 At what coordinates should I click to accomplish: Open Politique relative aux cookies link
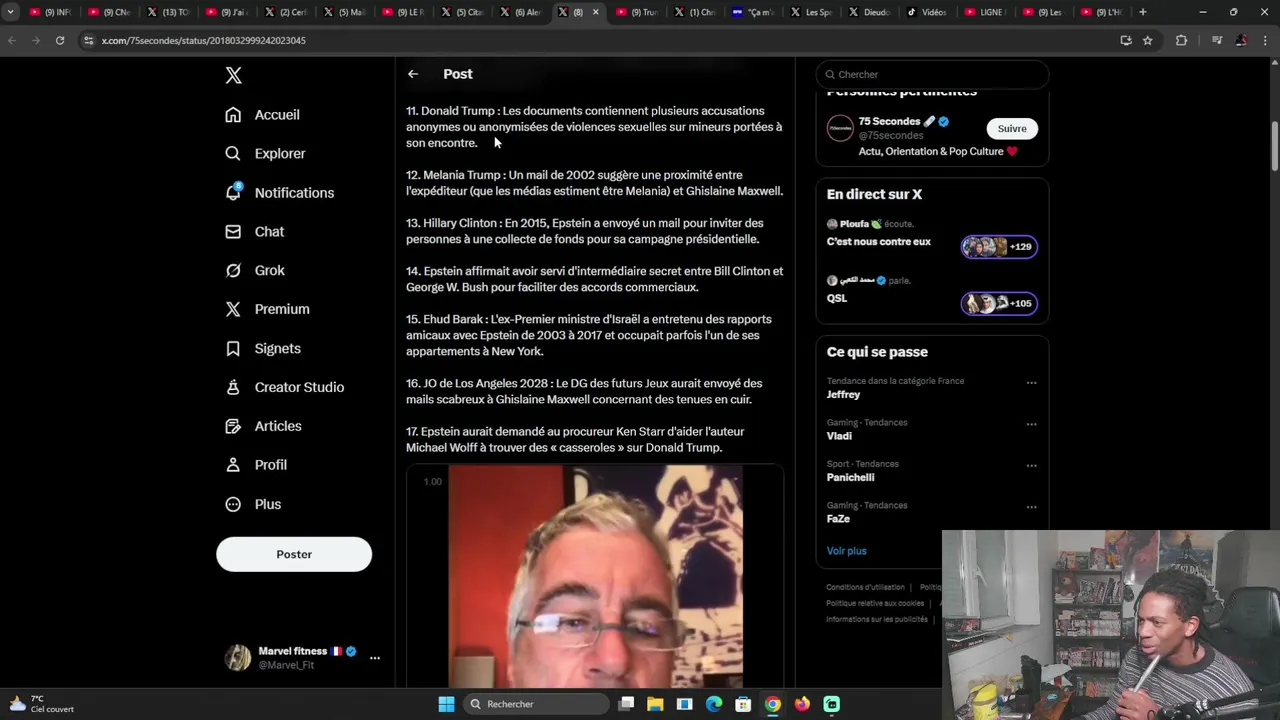[x=875, y=603]
